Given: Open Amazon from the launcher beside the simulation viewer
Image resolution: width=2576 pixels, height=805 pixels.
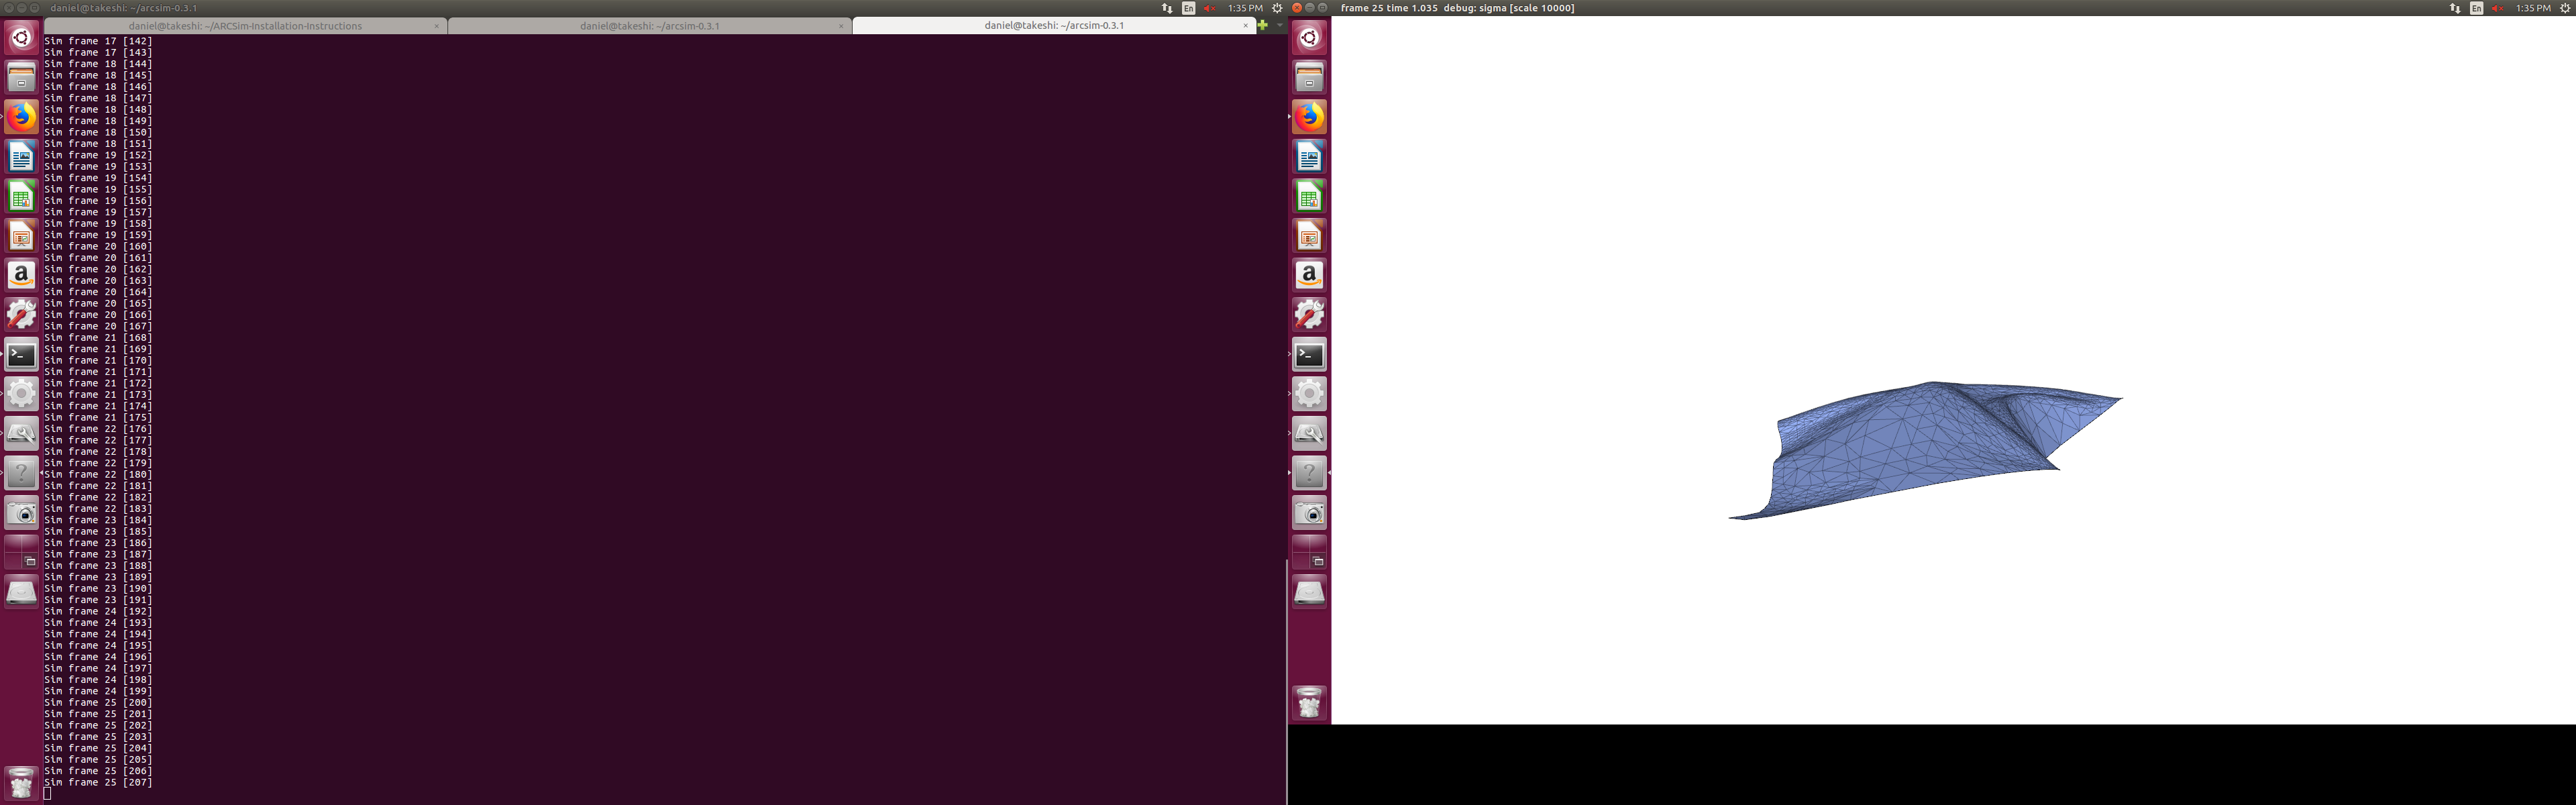Looking at the screenshot, I should (1309, 275).
